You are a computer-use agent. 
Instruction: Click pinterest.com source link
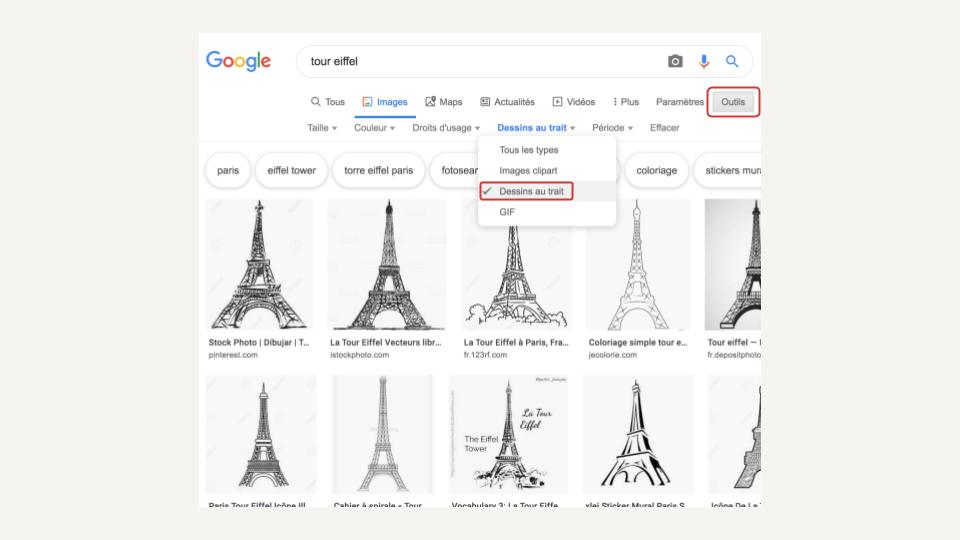pos(233,354)
